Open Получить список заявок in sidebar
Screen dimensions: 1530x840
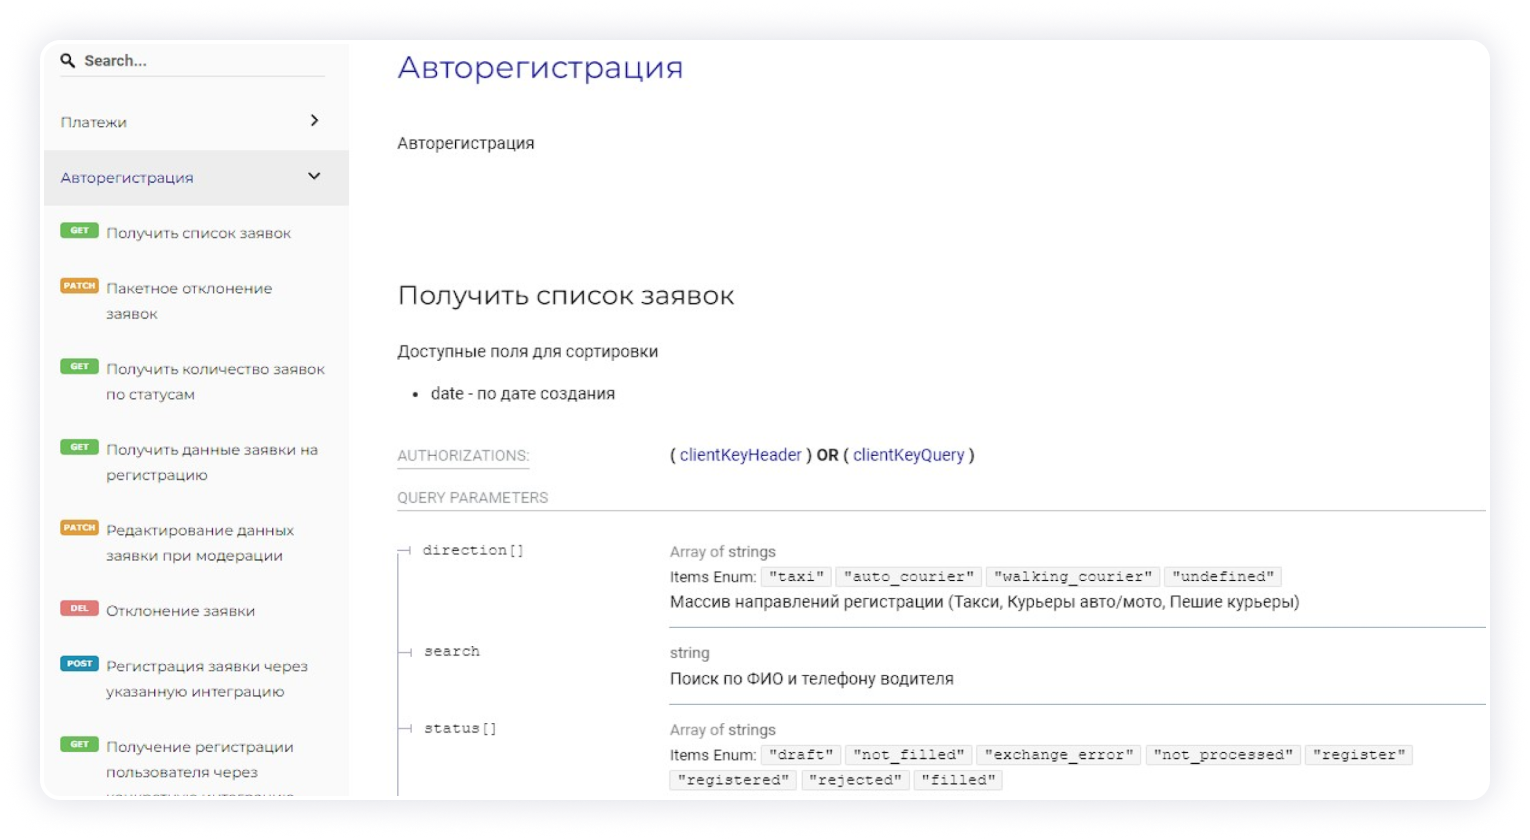199,233
